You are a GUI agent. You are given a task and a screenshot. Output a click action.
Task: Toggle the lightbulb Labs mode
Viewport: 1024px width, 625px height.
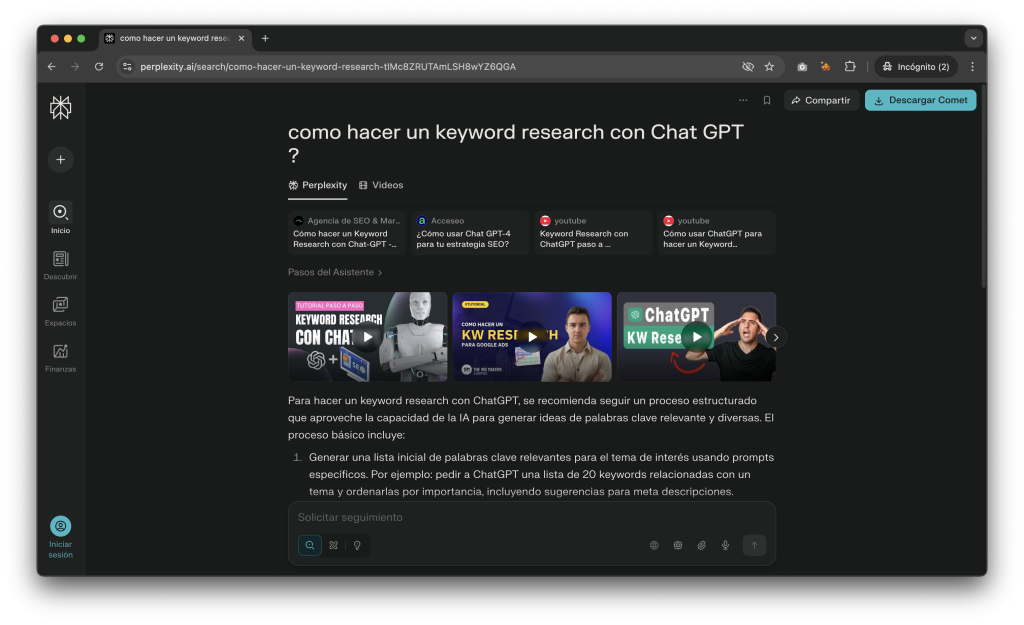357,545
